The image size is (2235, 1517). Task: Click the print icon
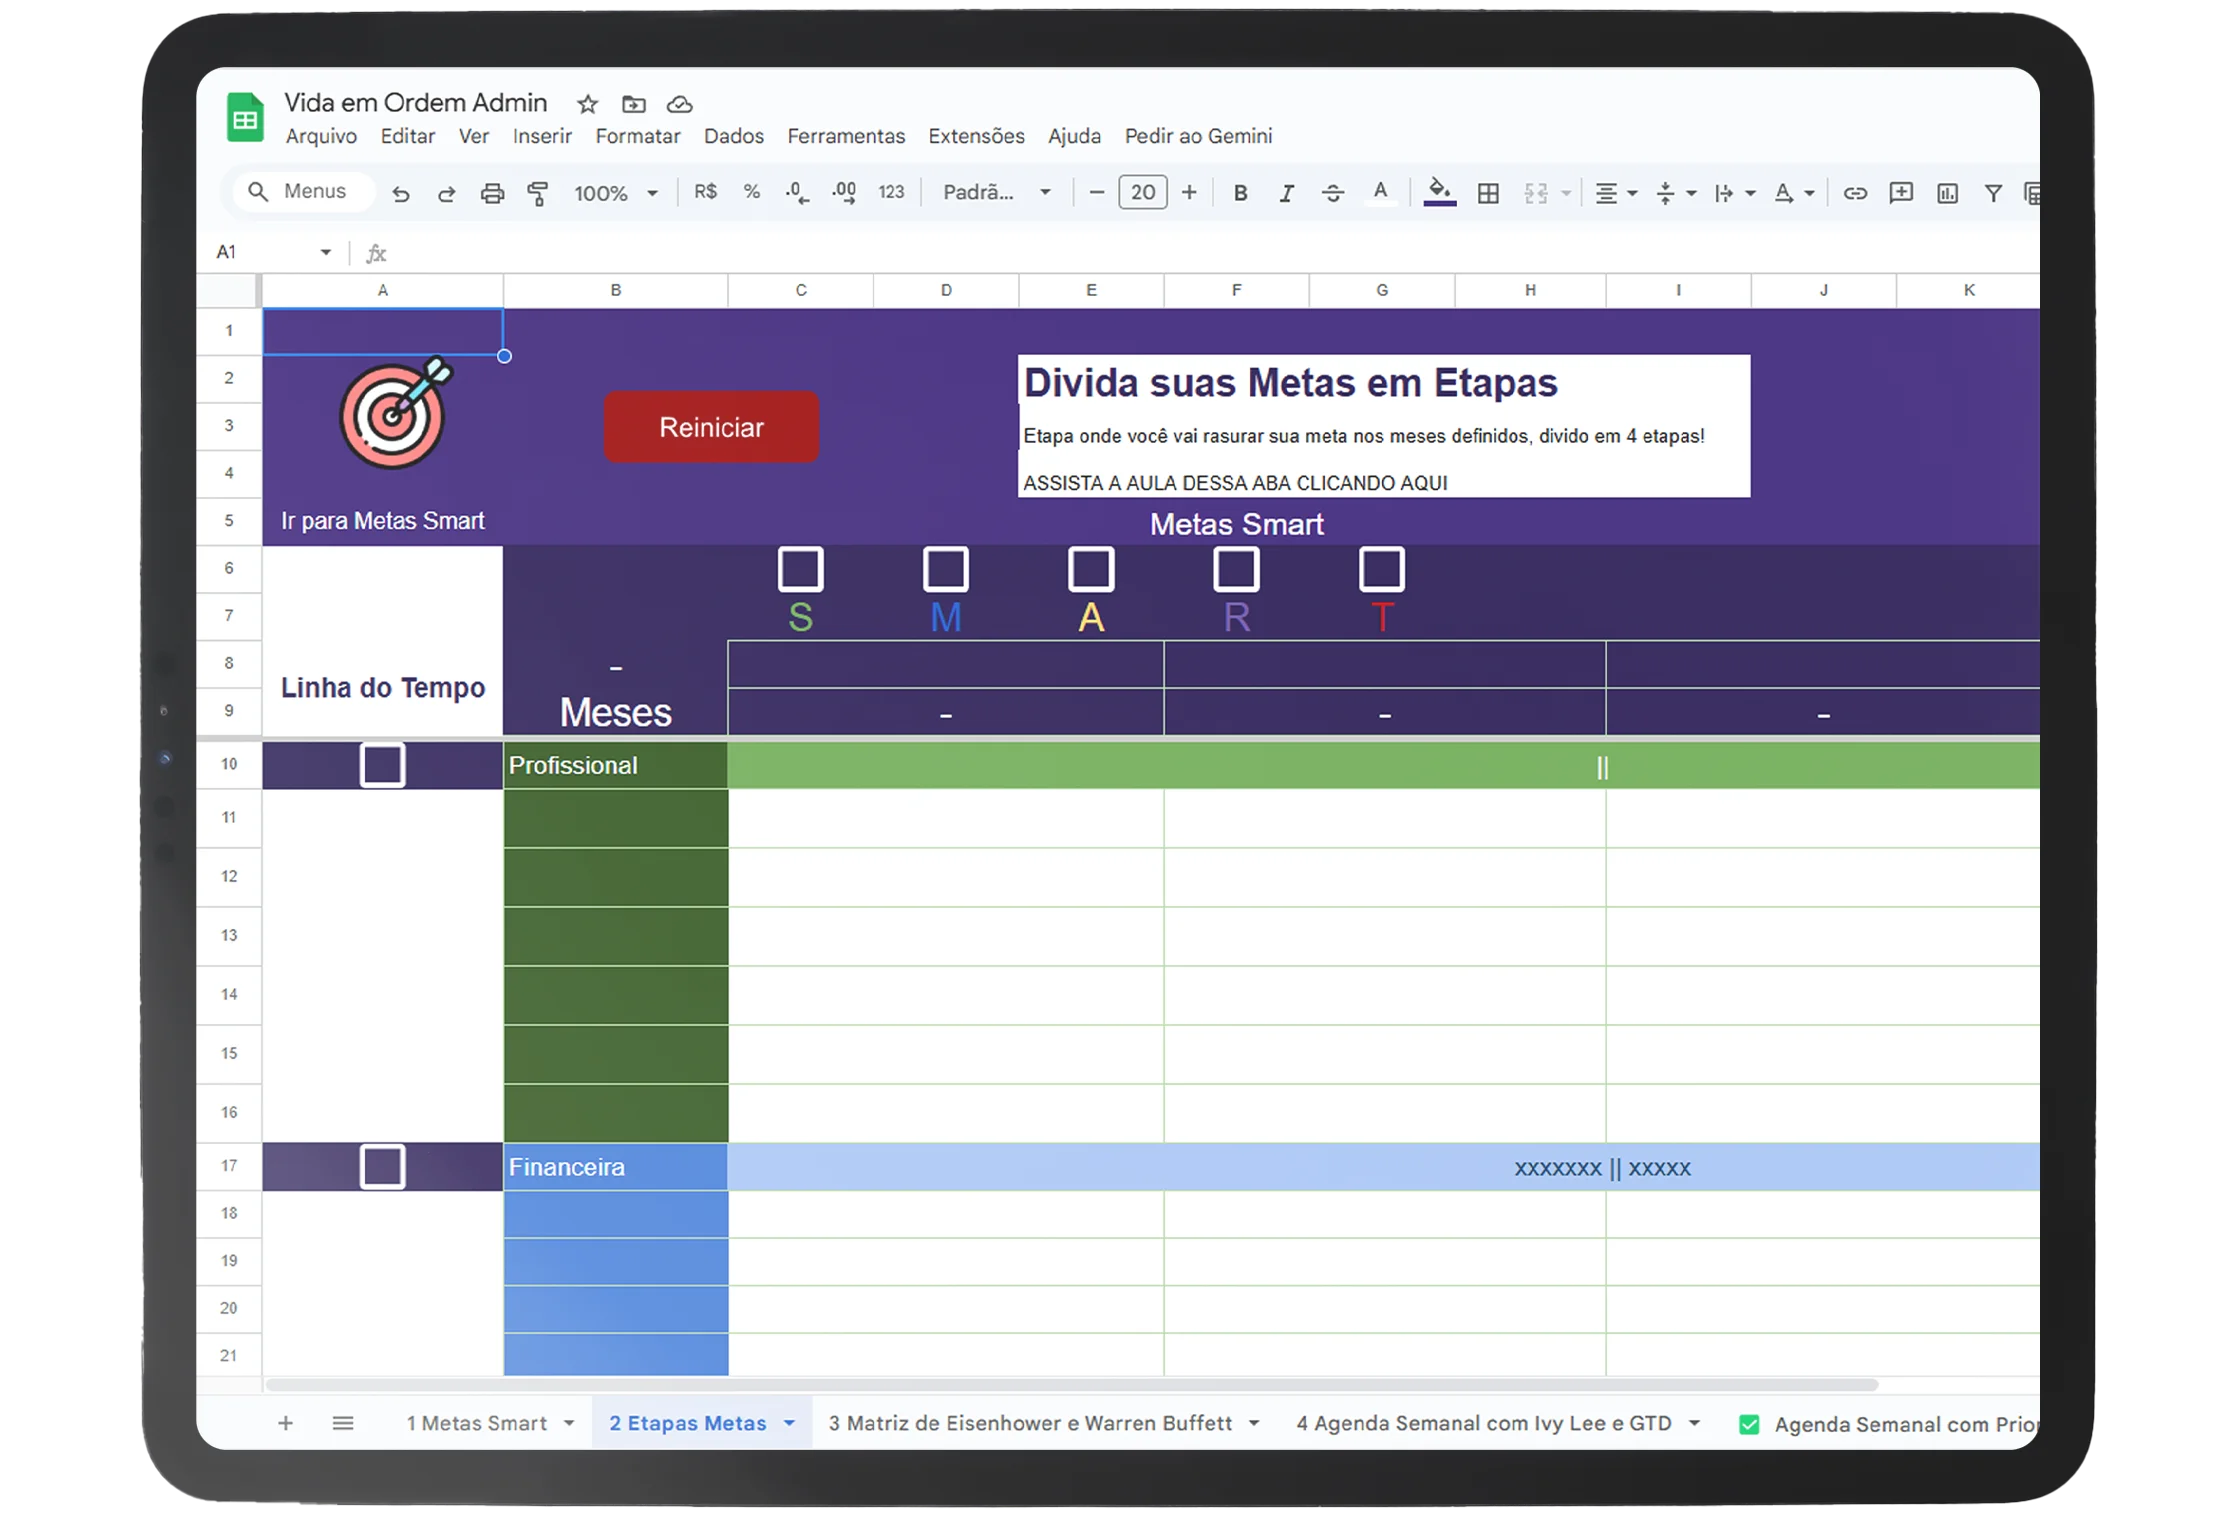pos(492,194)
